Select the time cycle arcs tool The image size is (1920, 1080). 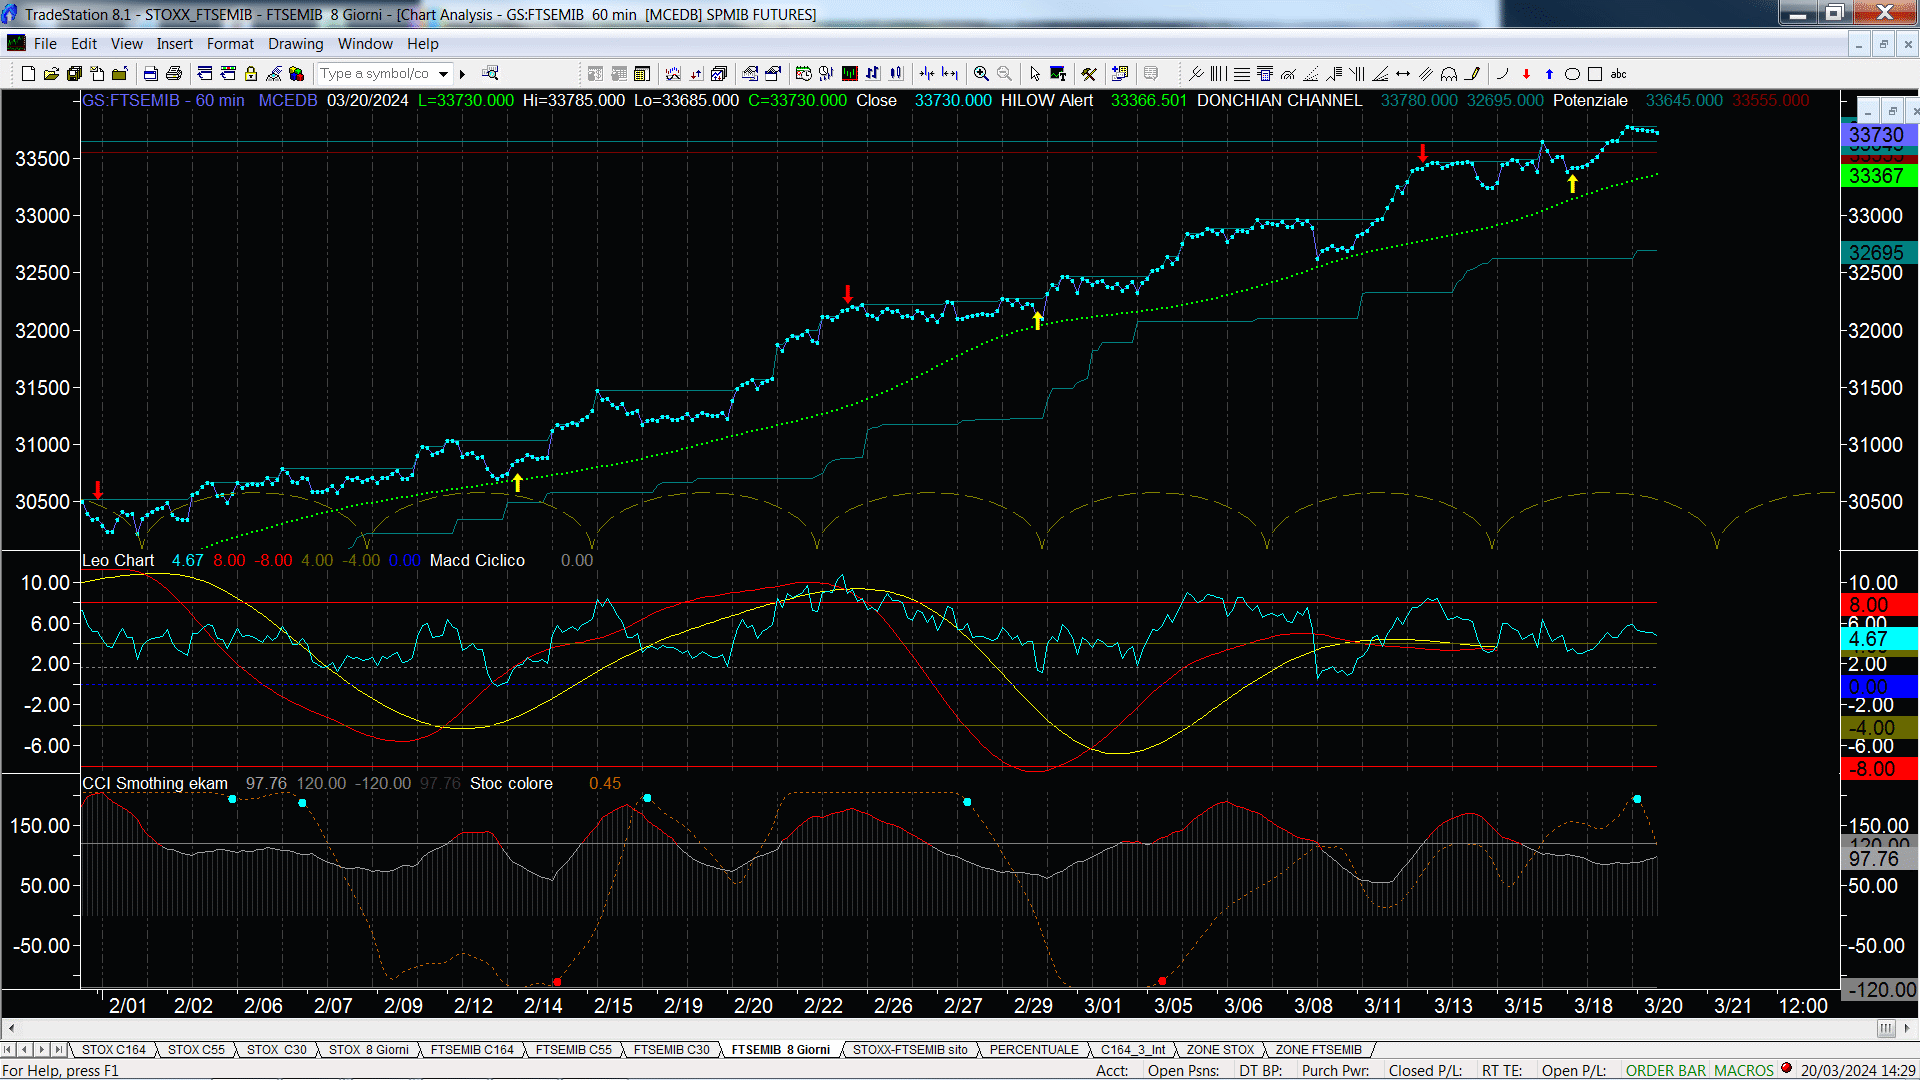[x=1449, y=74]
